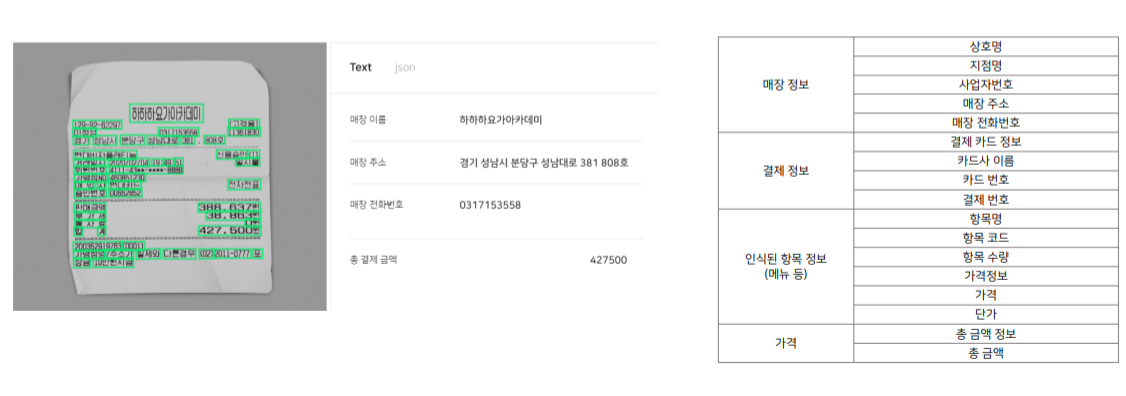Click the 388,637 amount box on receipt
Screen dimensions: 1126x396
pos(228,207)
